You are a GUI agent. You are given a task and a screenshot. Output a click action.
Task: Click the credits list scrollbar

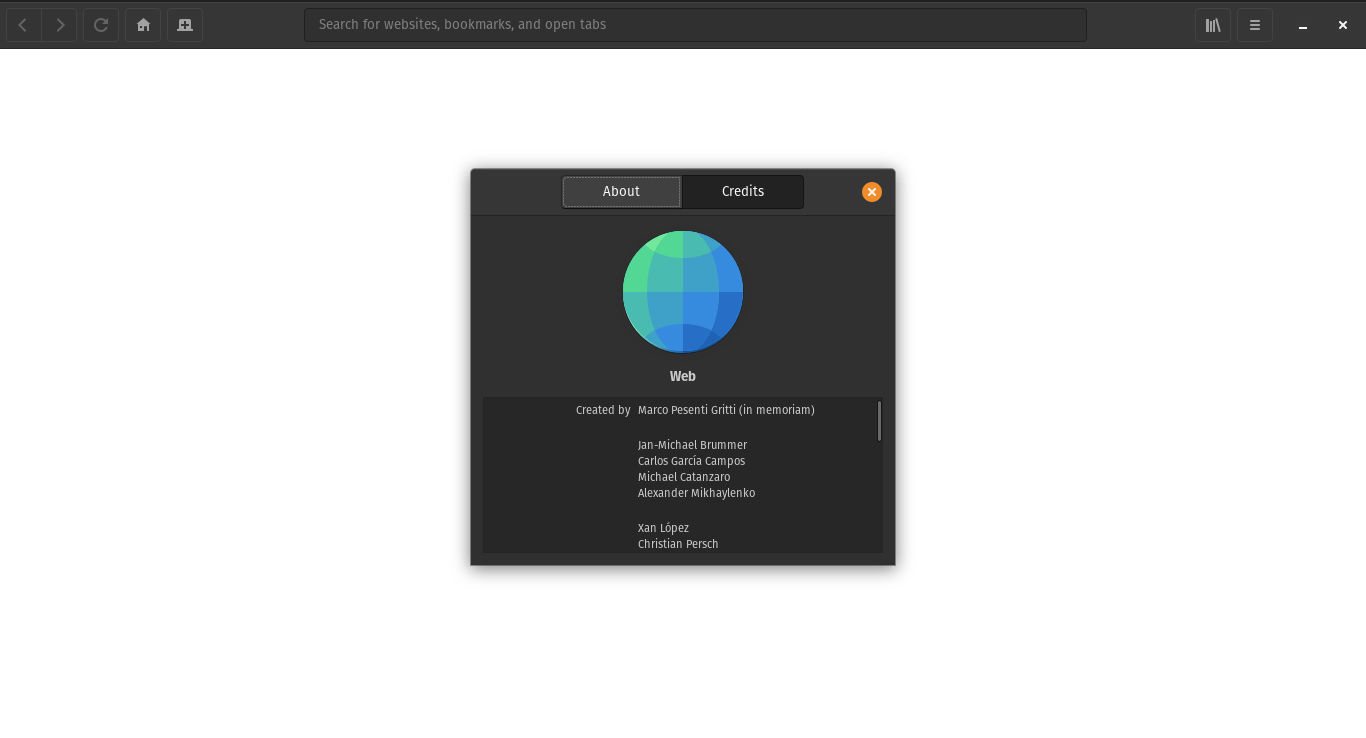879,421
